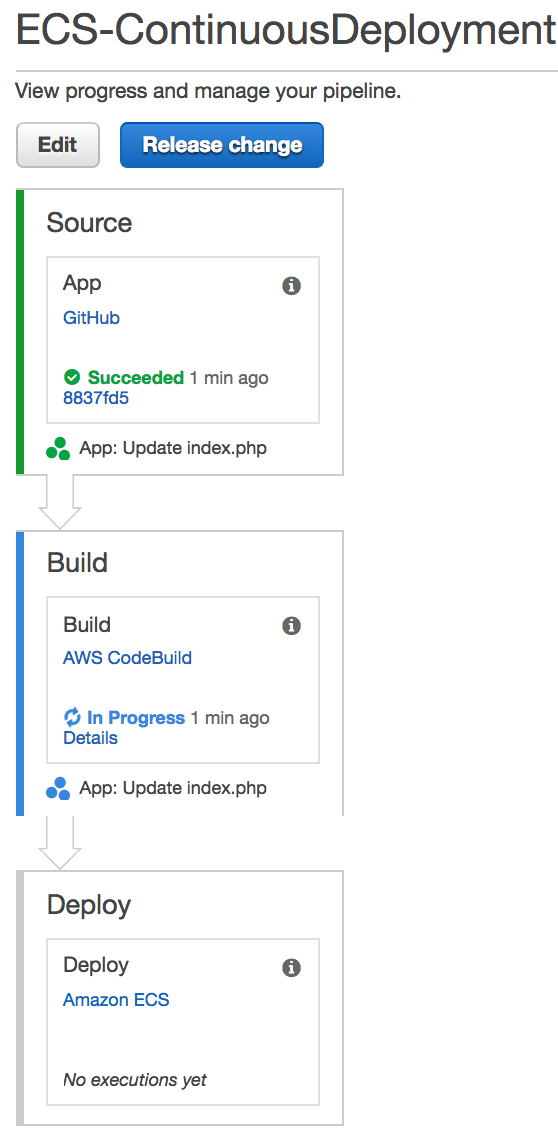Click the transition arrow between Build and Deploy
This screenshot has width=558, height=1142.
point(60,843)
